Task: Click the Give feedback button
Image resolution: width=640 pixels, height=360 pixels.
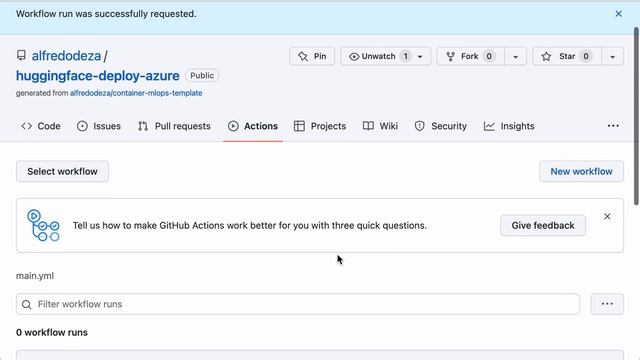Action: [x=543, y=225]
